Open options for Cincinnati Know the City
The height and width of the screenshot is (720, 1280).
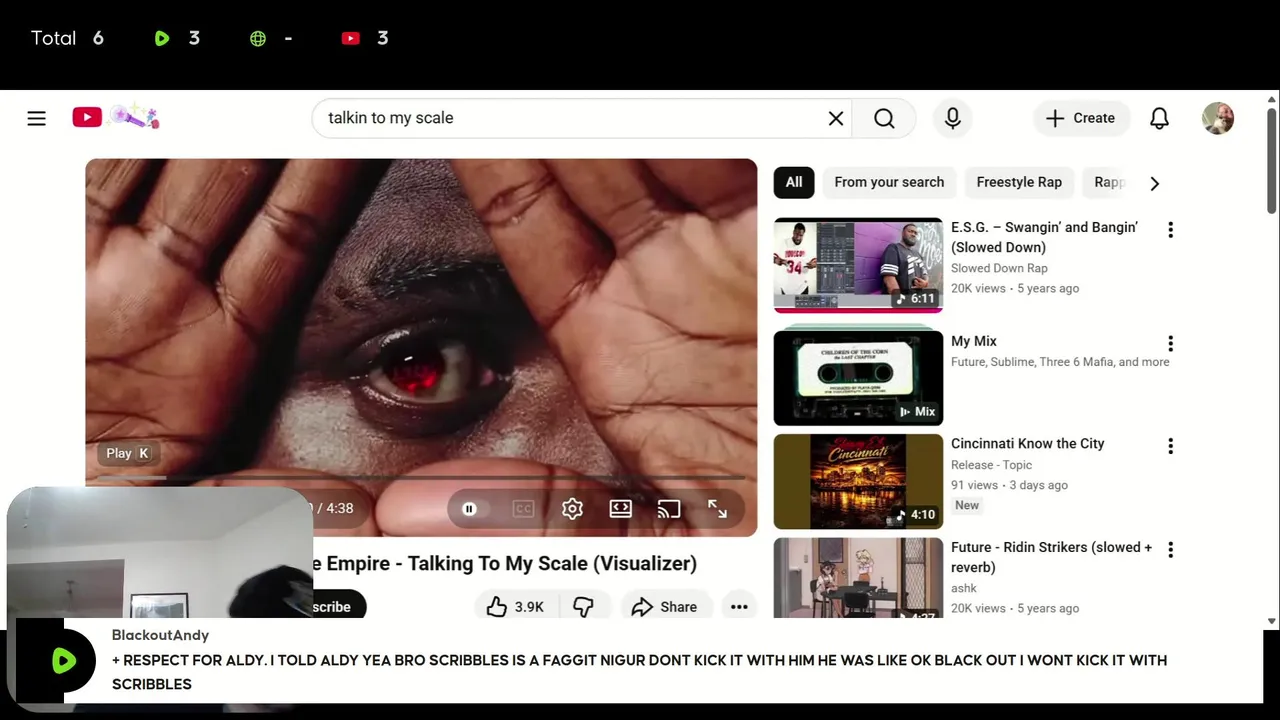pos(1170,446)
